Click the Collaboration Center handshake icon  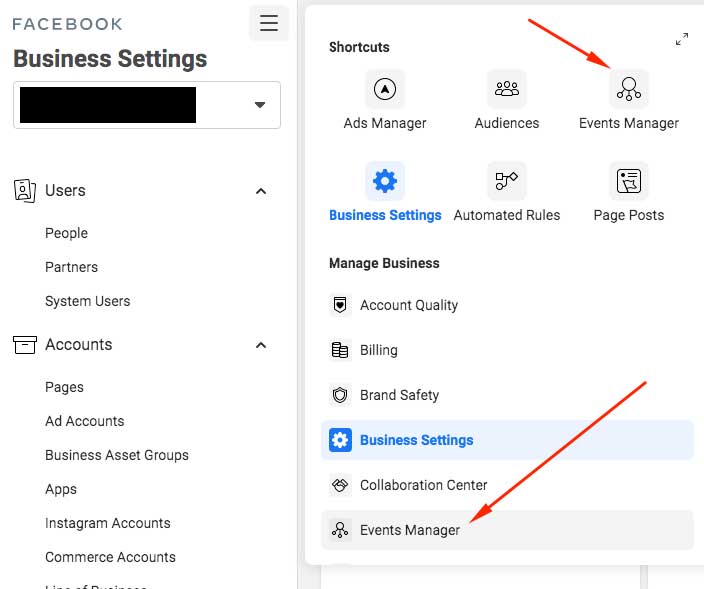pyautogui.click(x=340, y=485)
